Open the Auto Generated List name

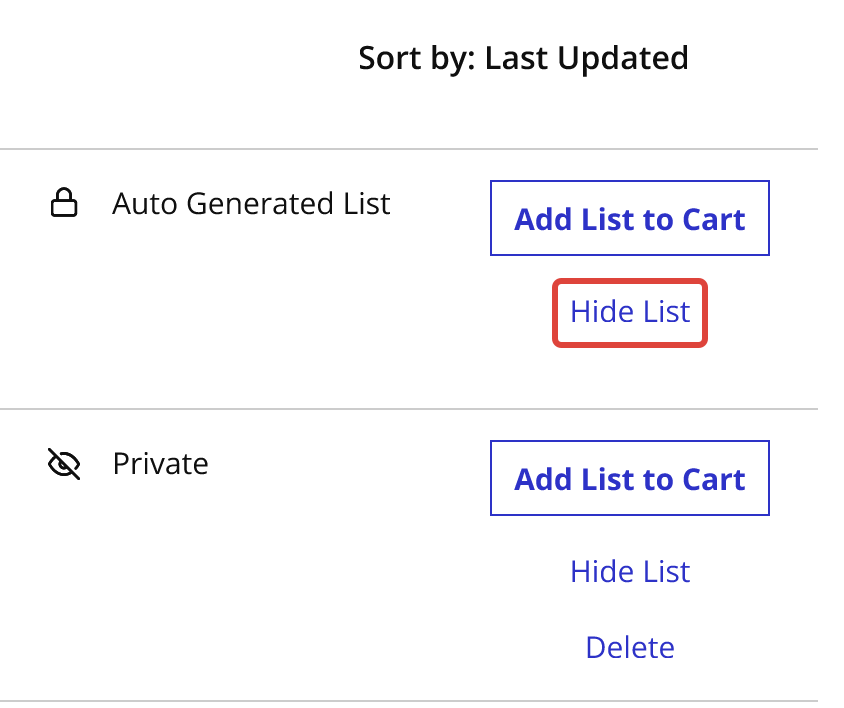[x=251, y=204]
